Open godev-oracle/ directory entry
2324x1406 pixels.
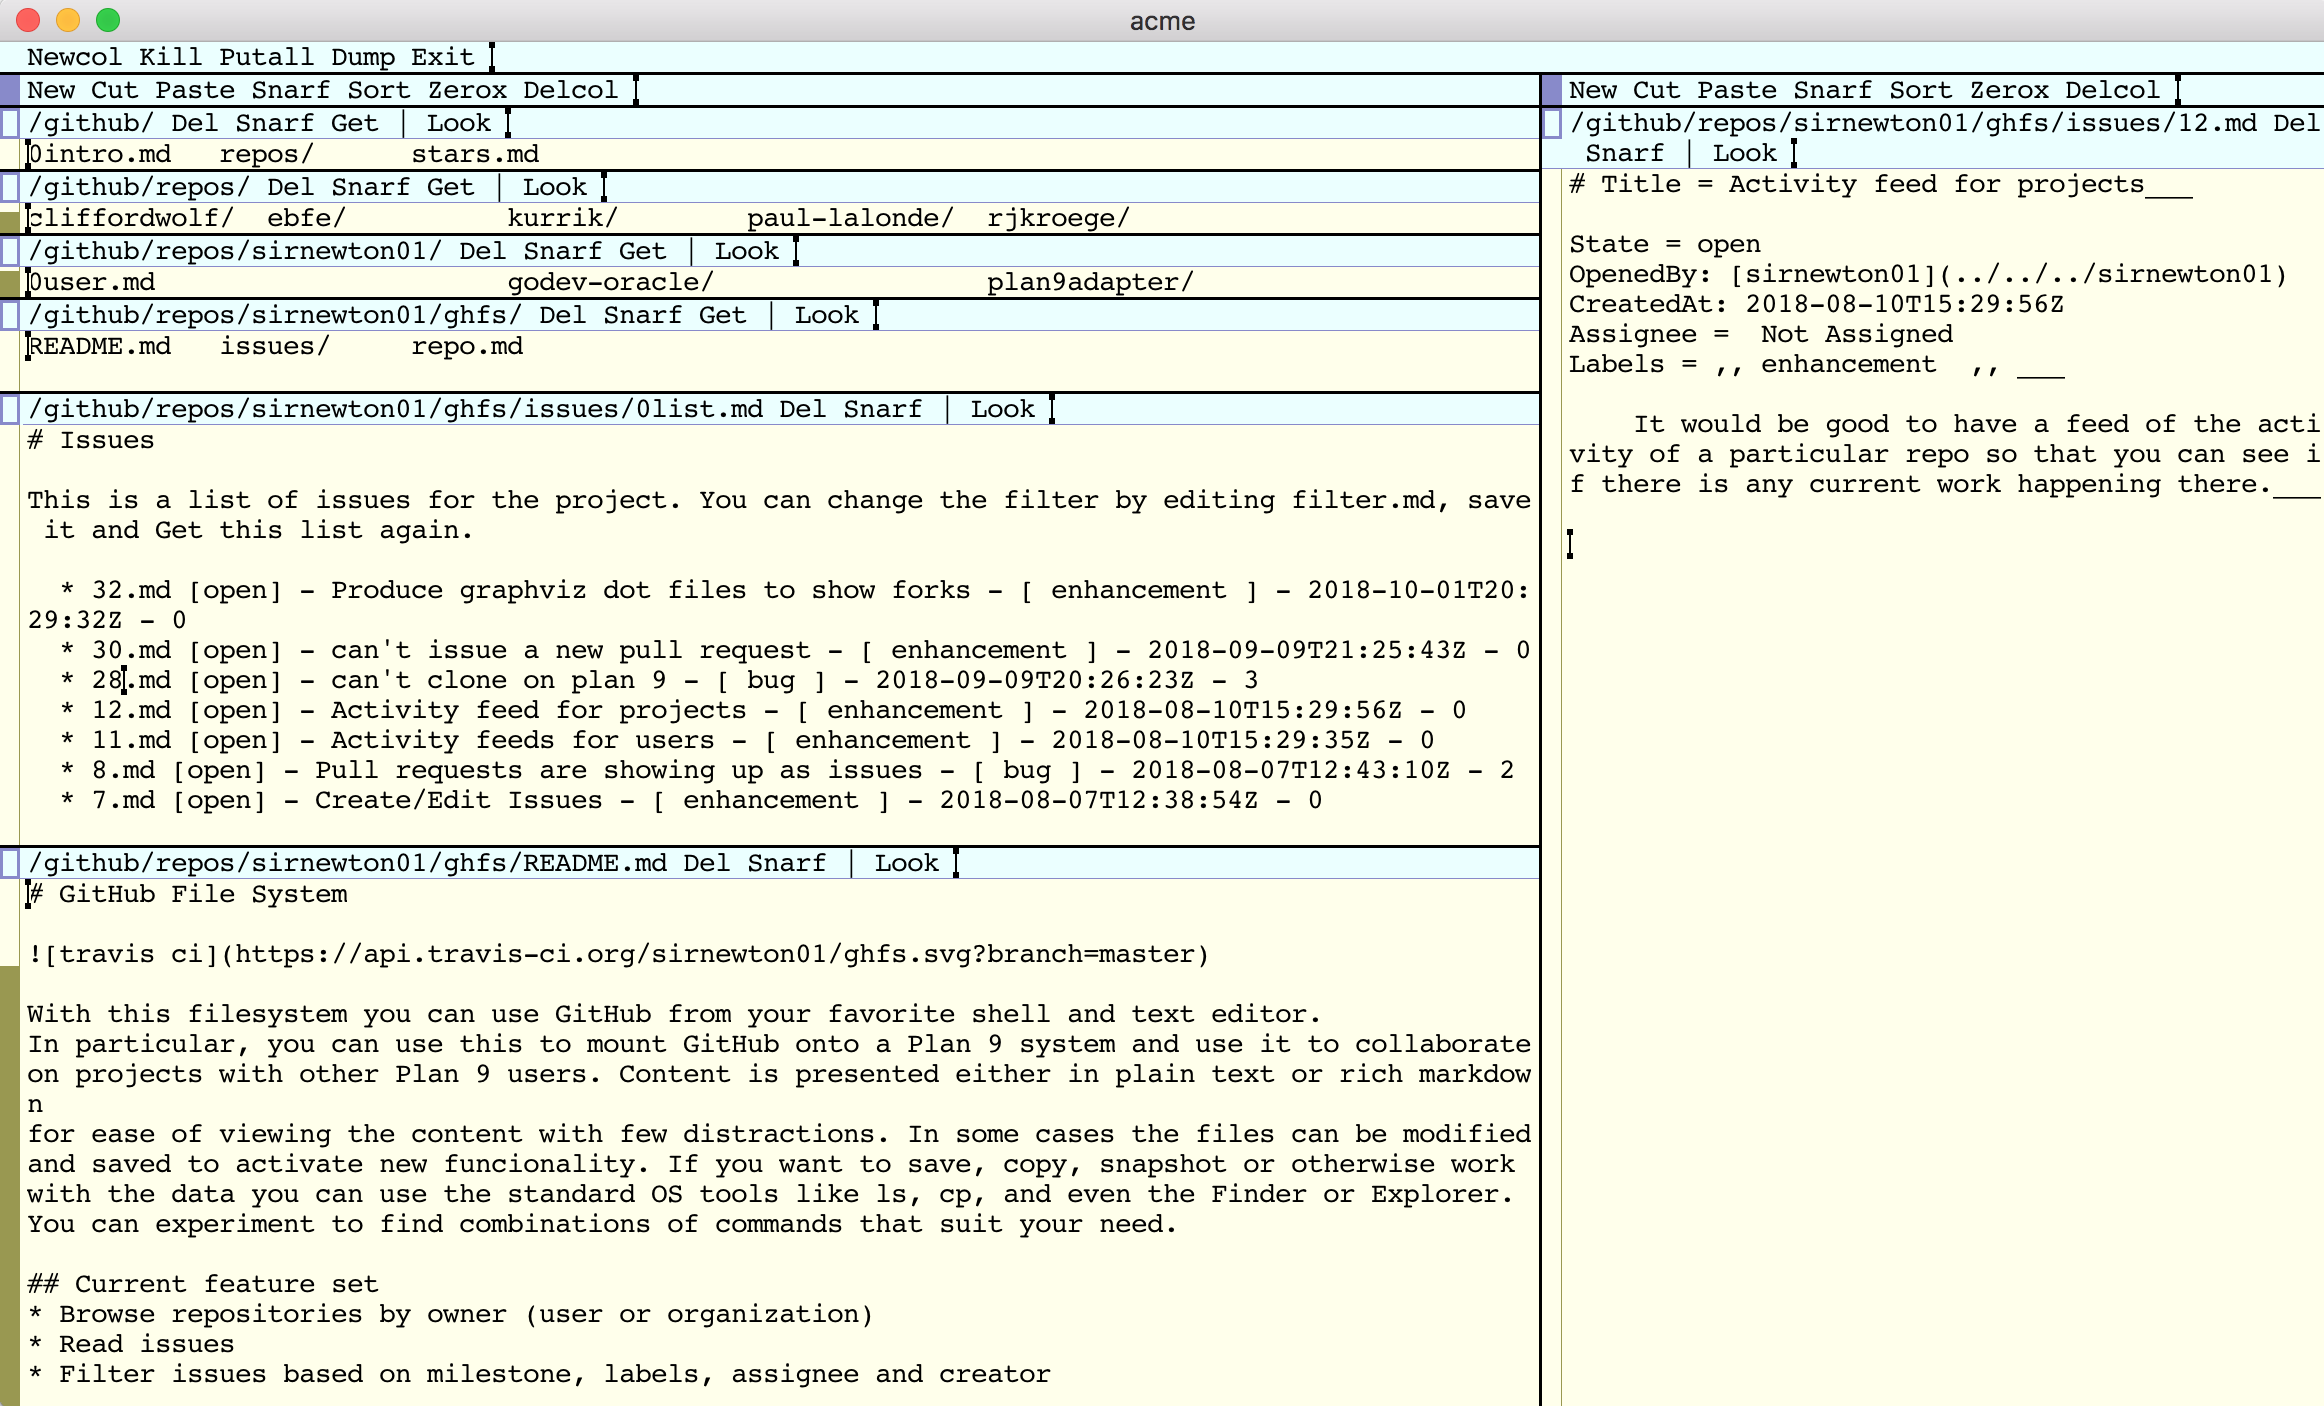click(x=610, y=282)
